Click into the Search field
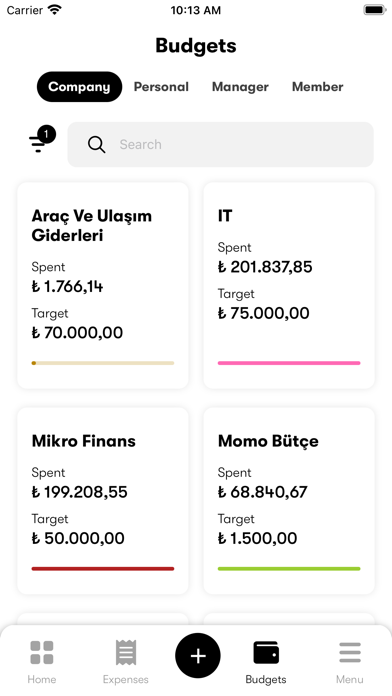The width and height of the screenshot is (392, 696). coord(221,145)
